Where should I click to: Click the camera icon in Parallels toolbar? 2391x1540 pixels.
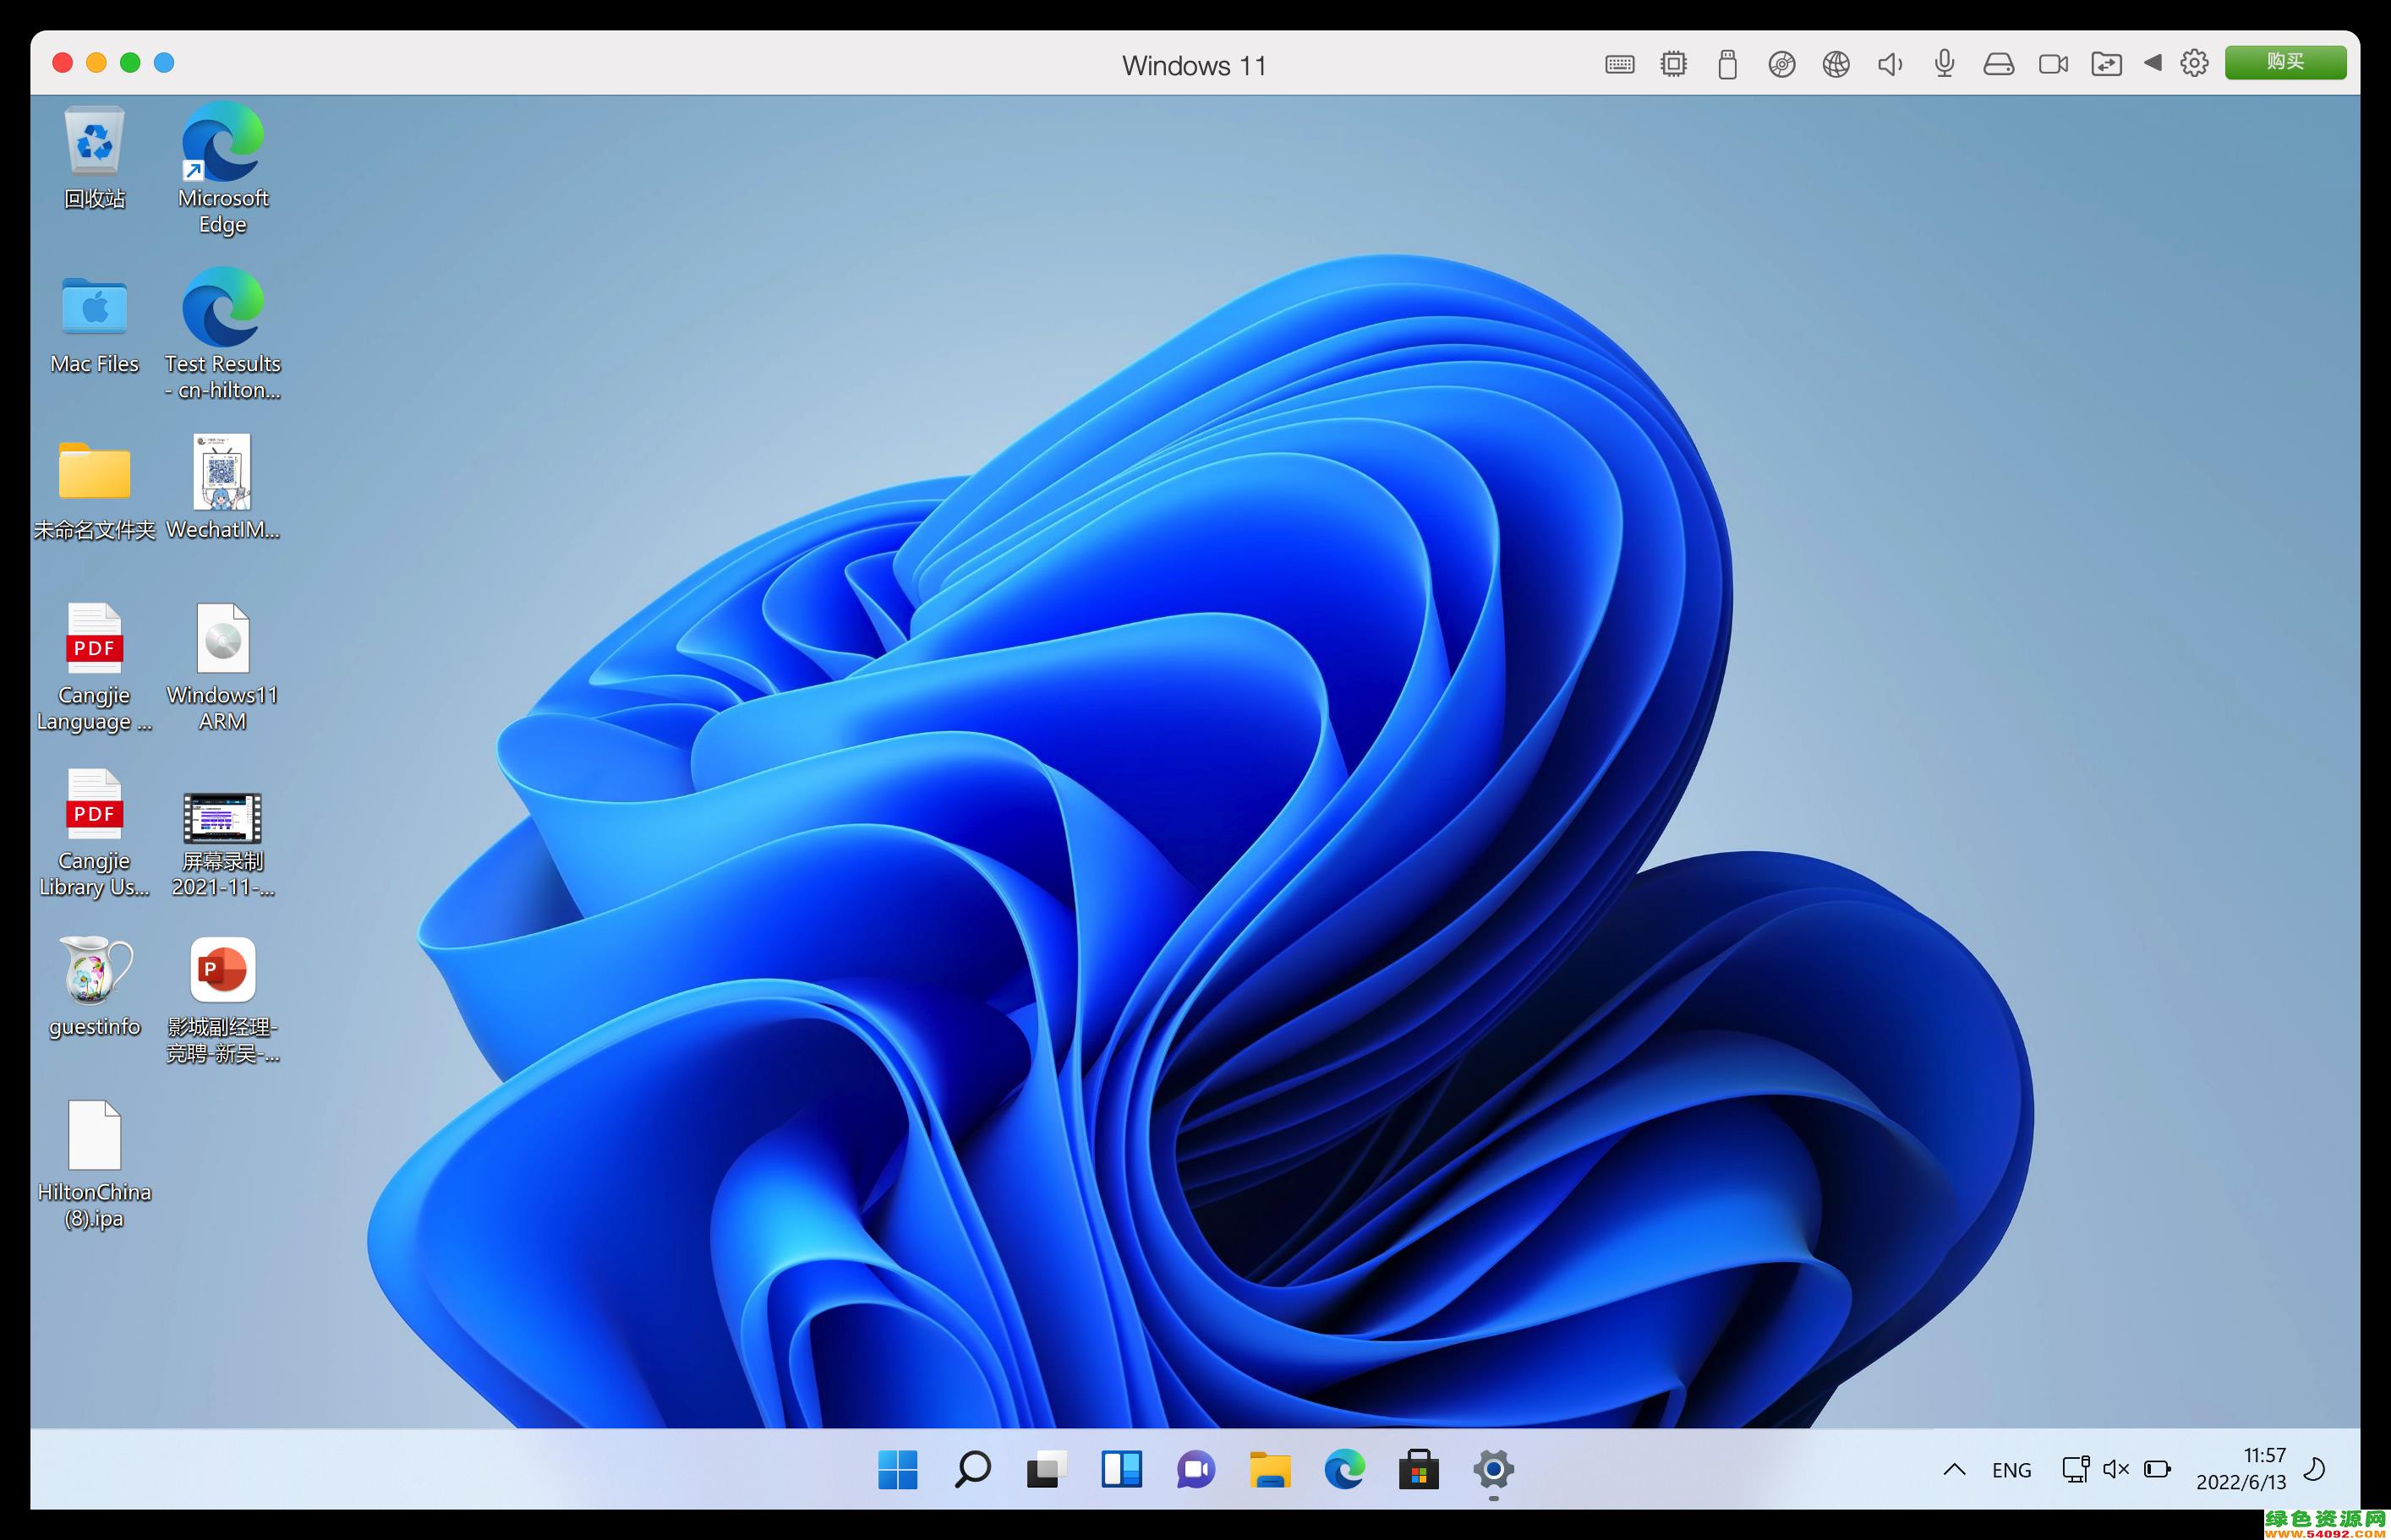point(2053,65)
